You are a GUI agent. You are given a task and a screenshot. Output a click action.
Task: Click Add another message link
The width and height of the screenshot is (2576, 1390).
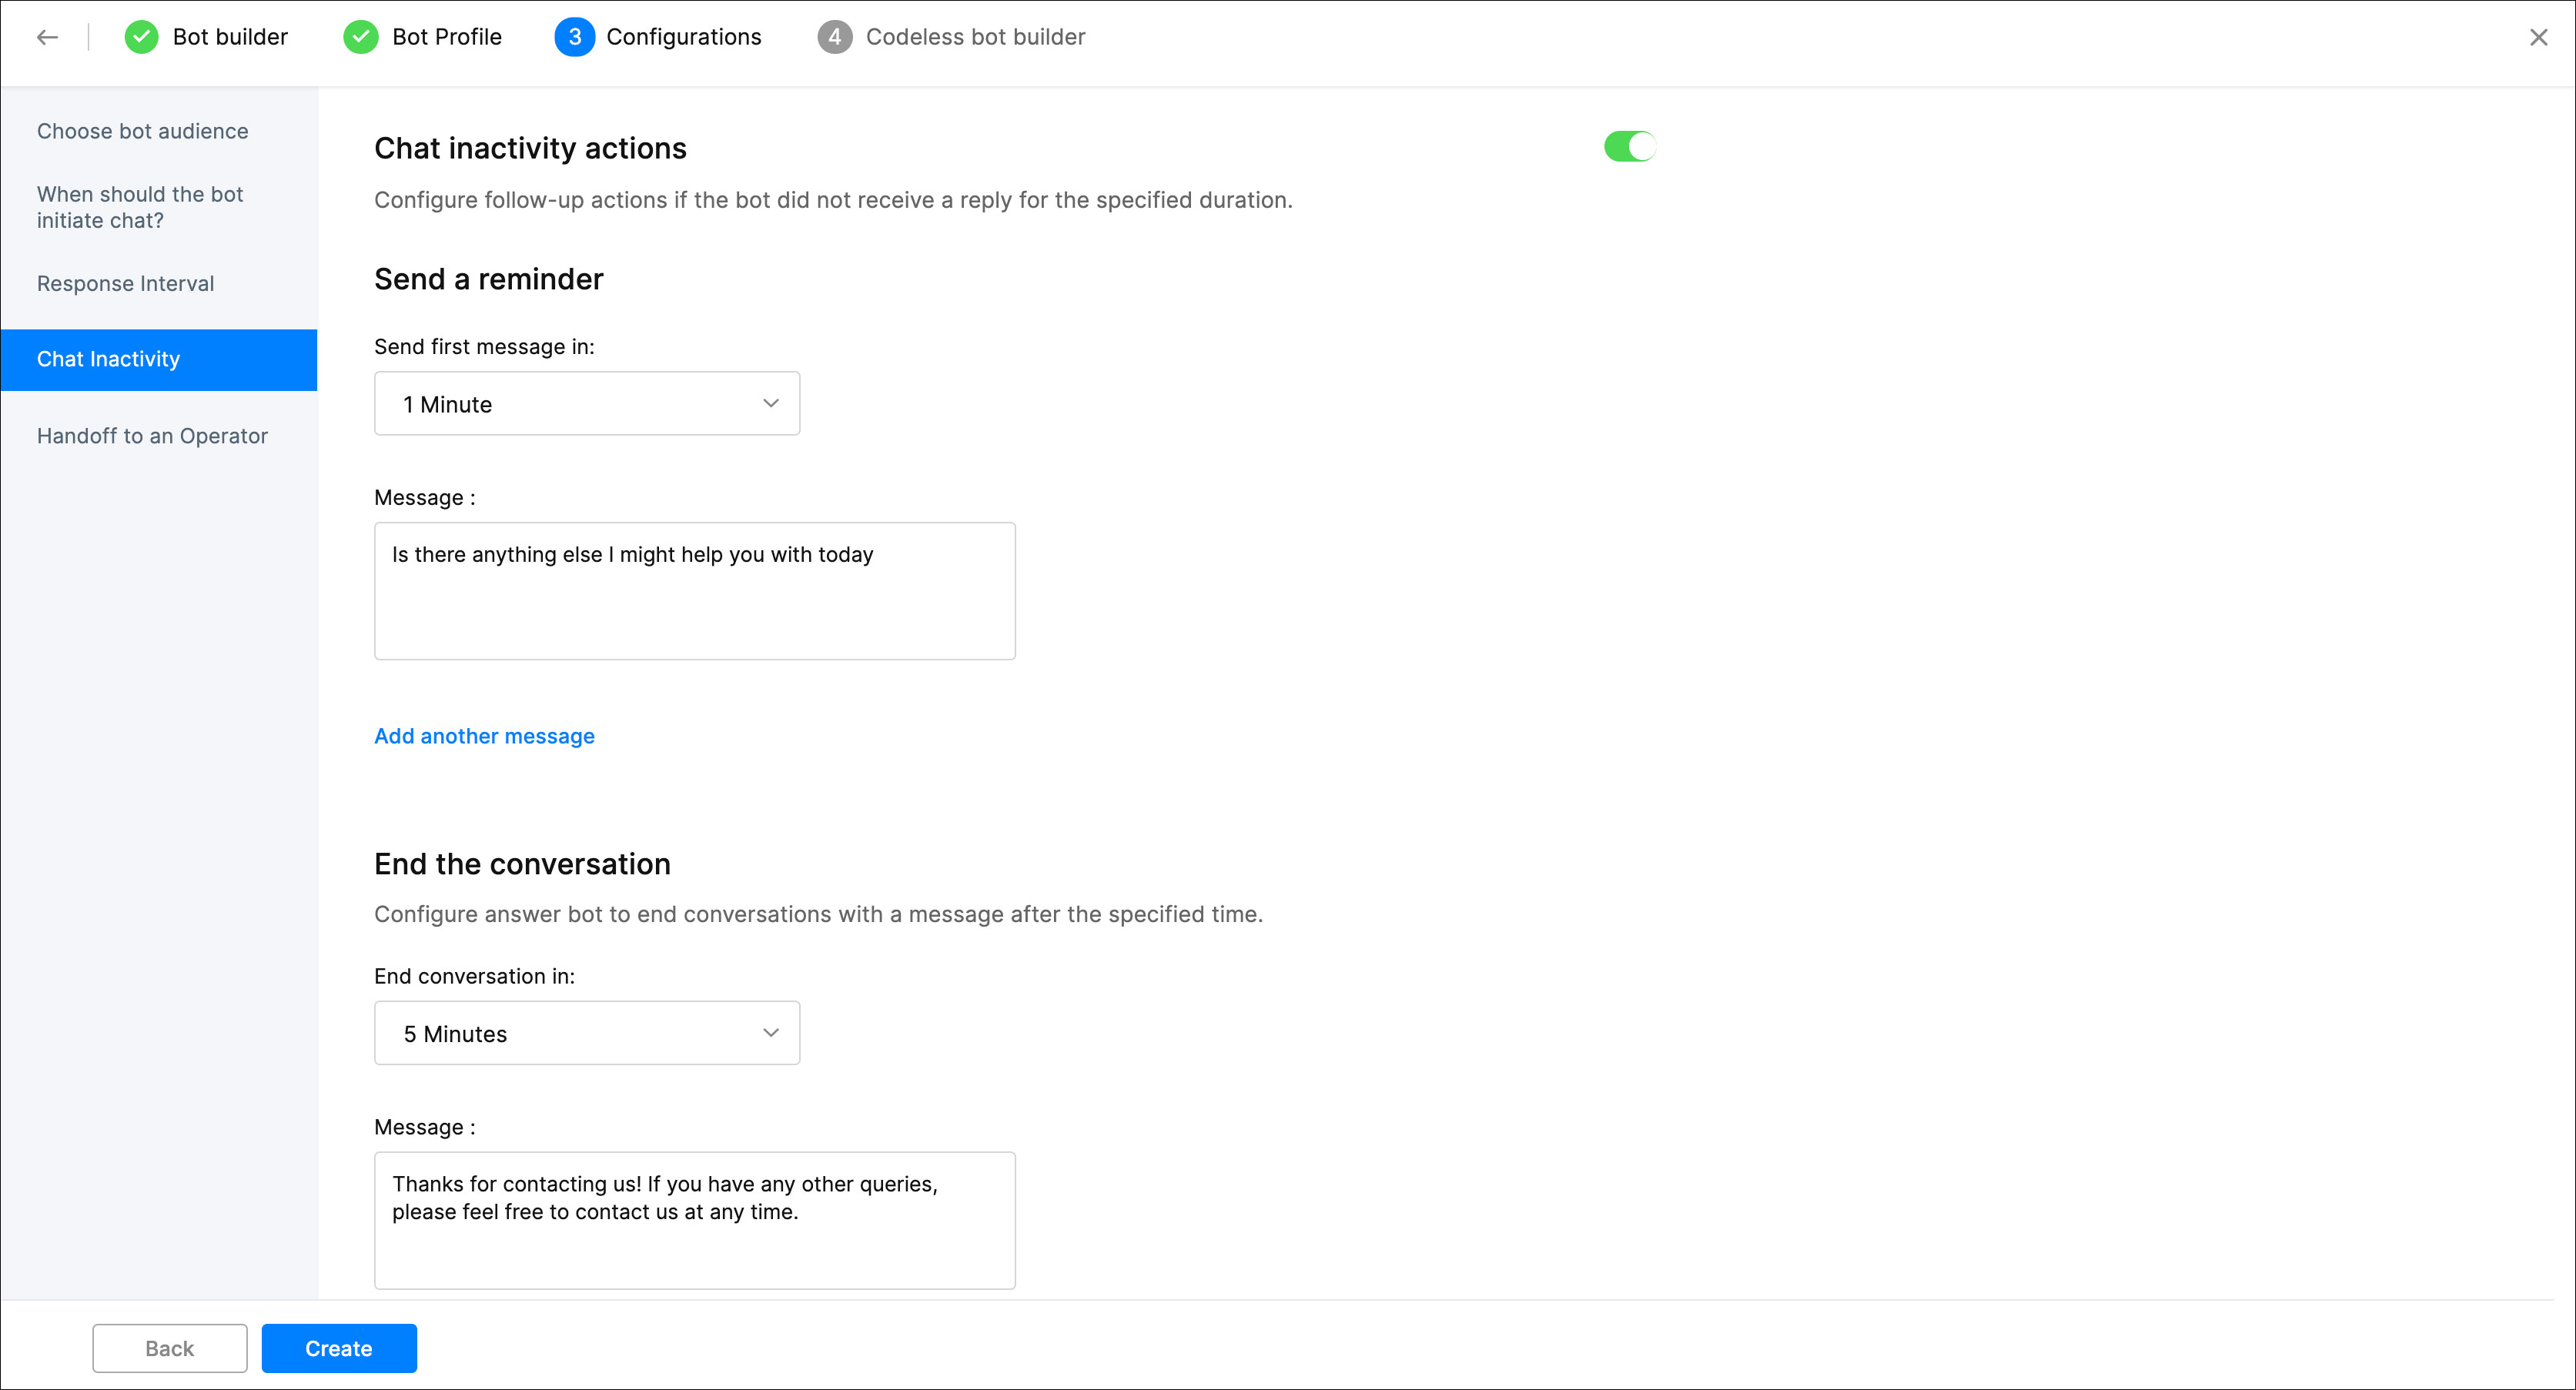pos(484,736)
